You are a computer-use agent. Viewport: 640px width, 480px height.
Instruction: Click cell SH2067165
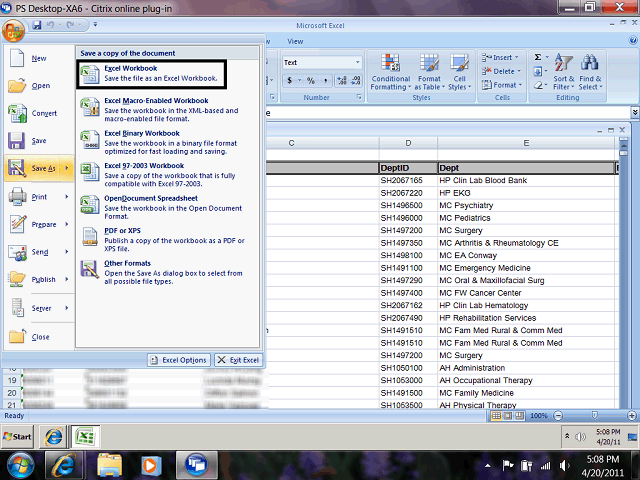pyautogui.click(x=408, y=180)
